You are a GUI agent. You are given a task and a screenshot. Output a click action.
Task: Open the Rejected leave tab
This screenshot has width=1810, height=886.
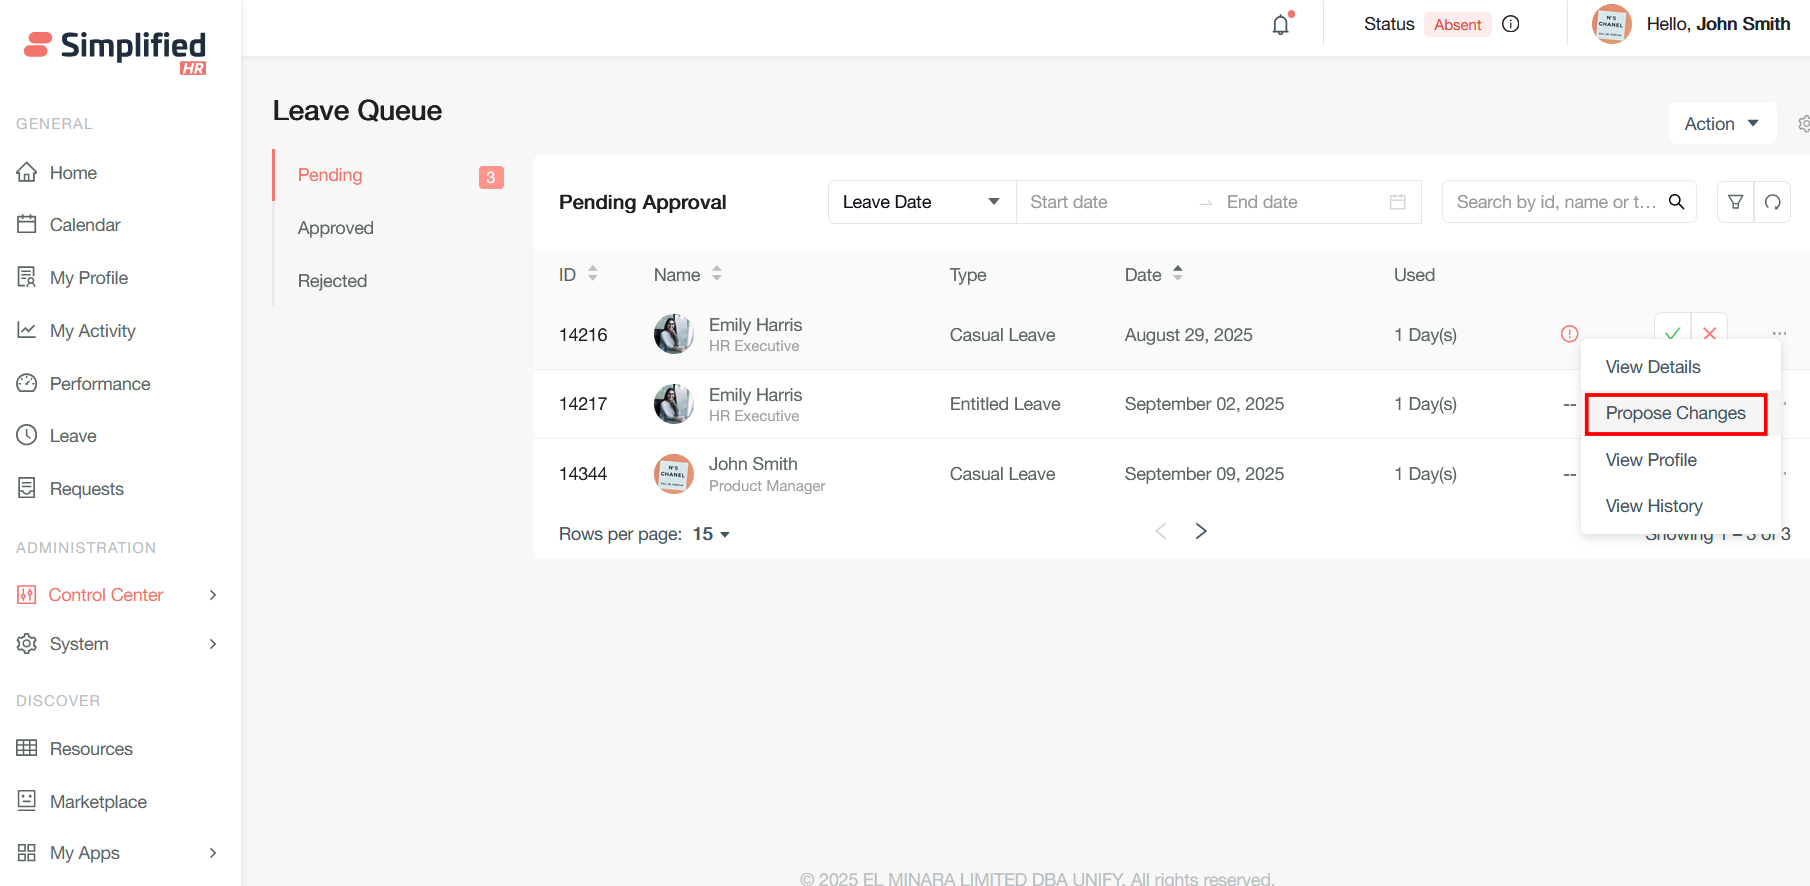(x=332, y=281)
